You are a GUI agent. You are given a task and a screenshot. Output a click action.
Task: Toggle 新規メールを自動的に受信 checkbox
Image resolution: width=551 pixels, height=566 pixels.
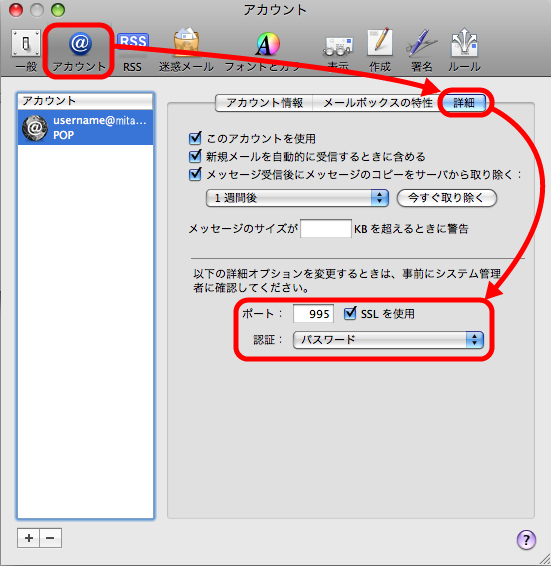(195, 156)
